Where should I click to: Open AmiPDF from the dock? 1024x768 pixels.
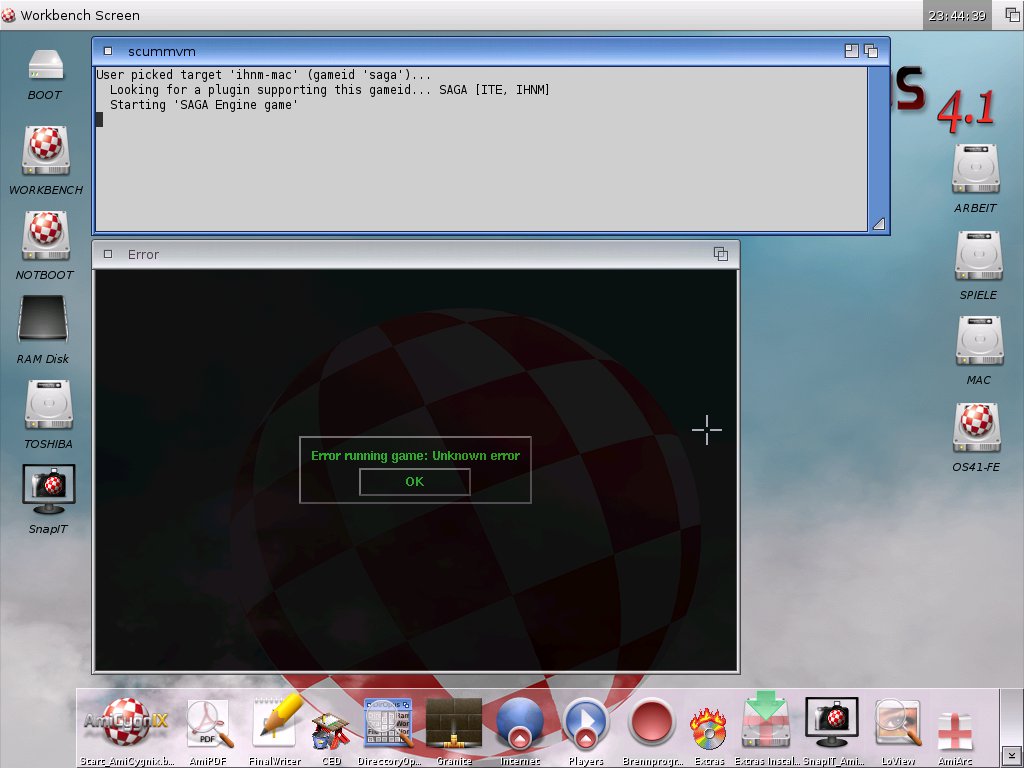[x=209, y=724]
